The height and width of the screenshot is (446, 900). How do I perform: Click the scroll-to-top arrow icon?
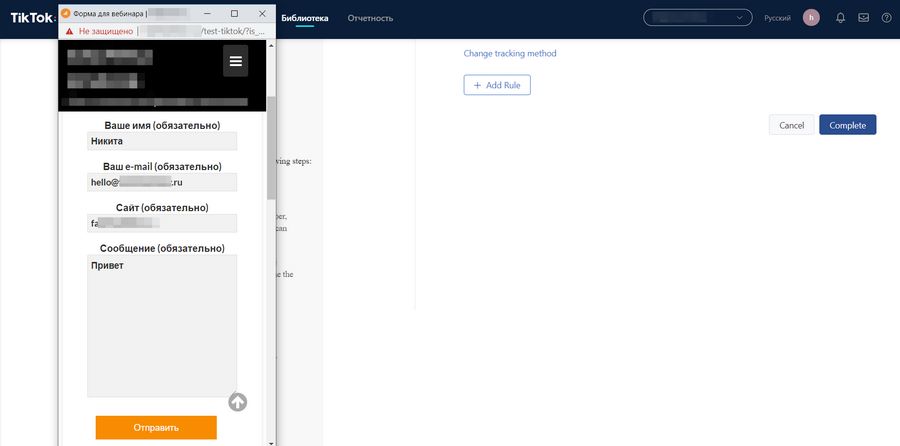(238, 402)
